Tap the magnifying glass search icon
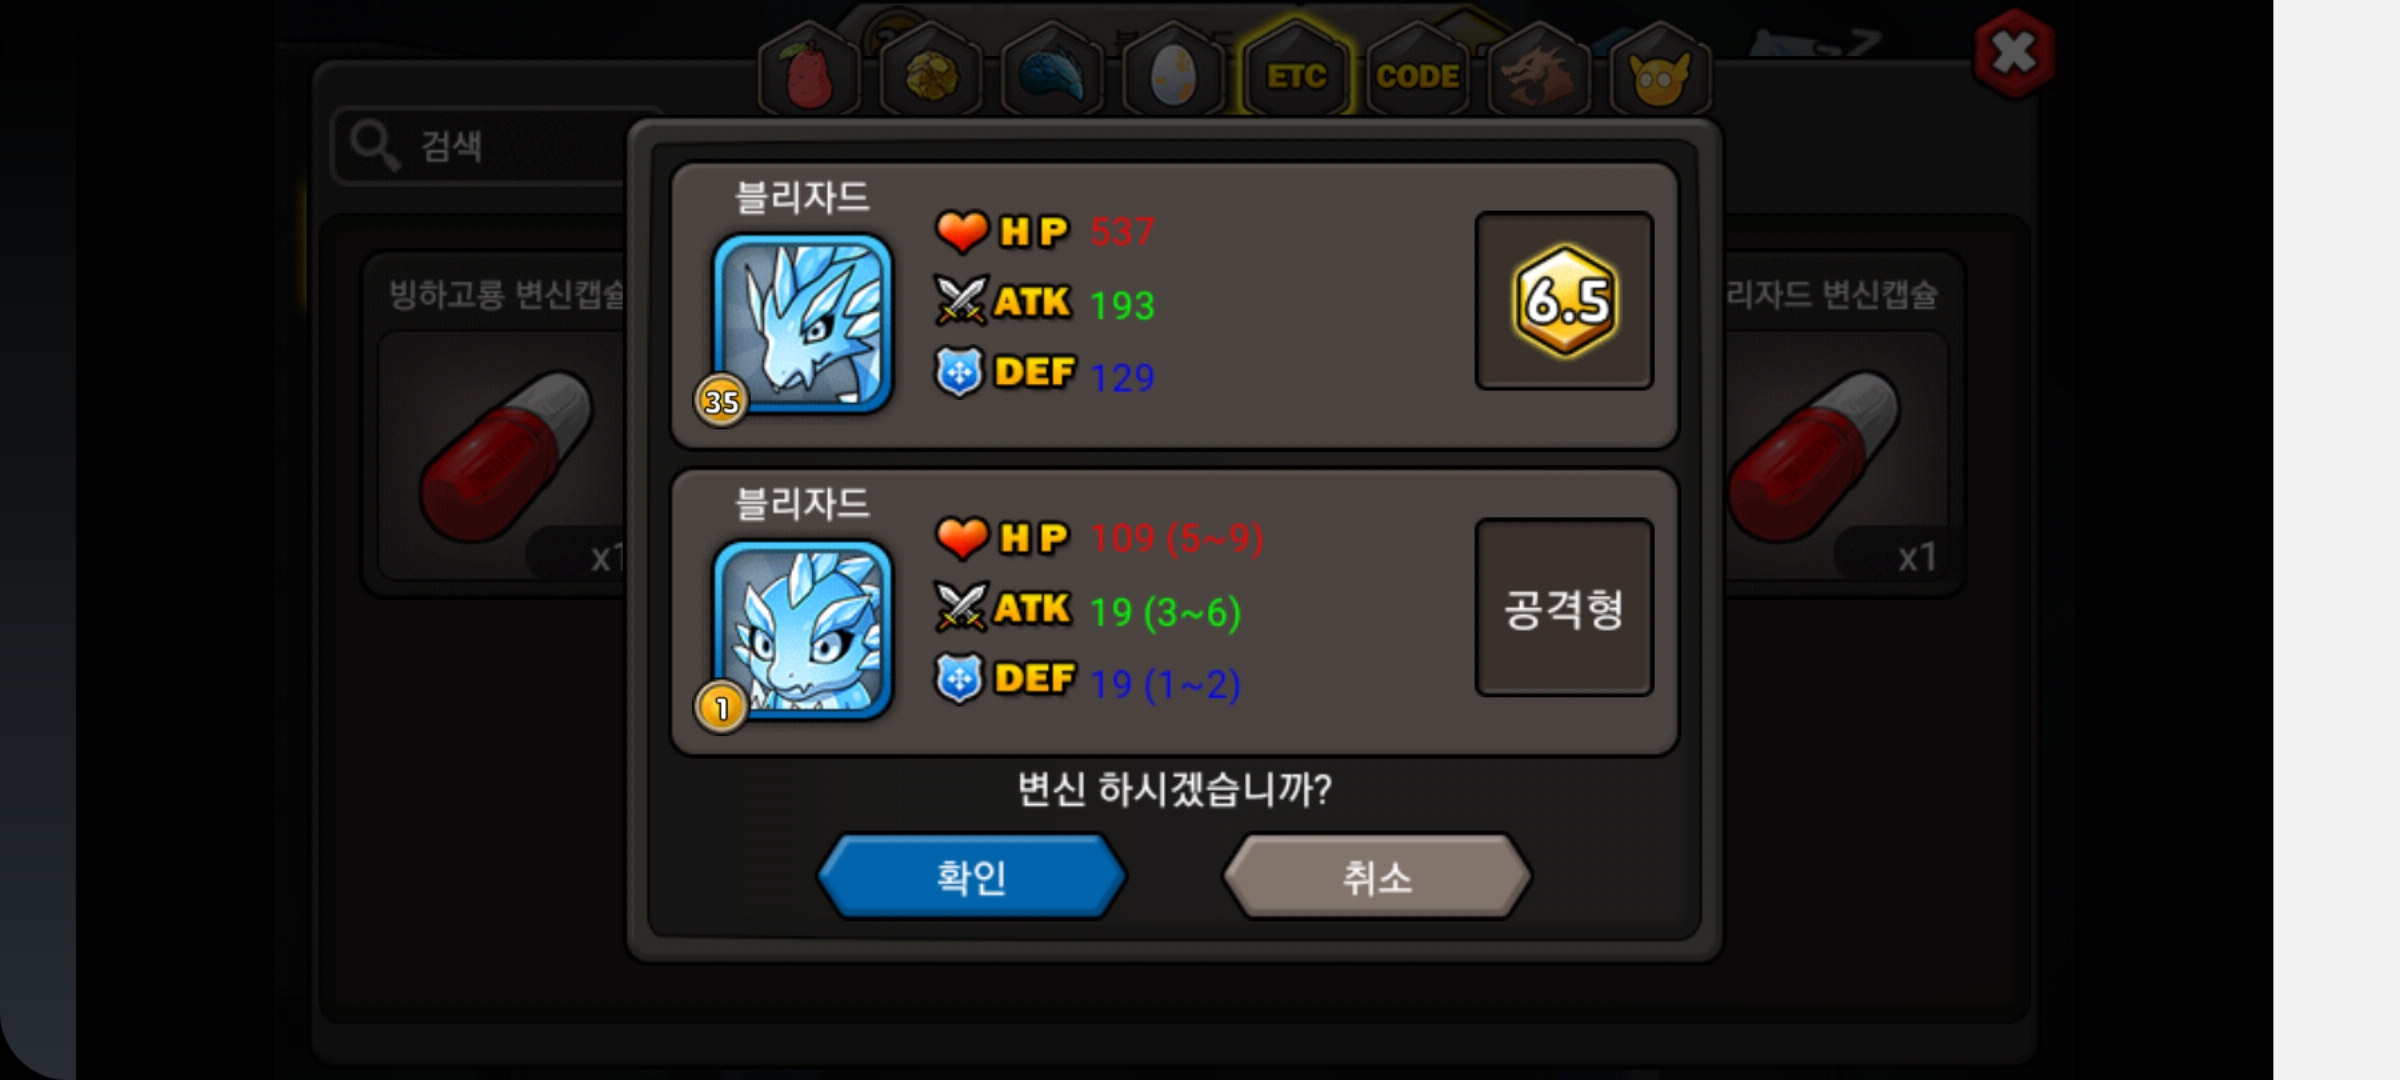Image resolution: width=2400 pixels, height=1080 pixels. tap(375, 146)
